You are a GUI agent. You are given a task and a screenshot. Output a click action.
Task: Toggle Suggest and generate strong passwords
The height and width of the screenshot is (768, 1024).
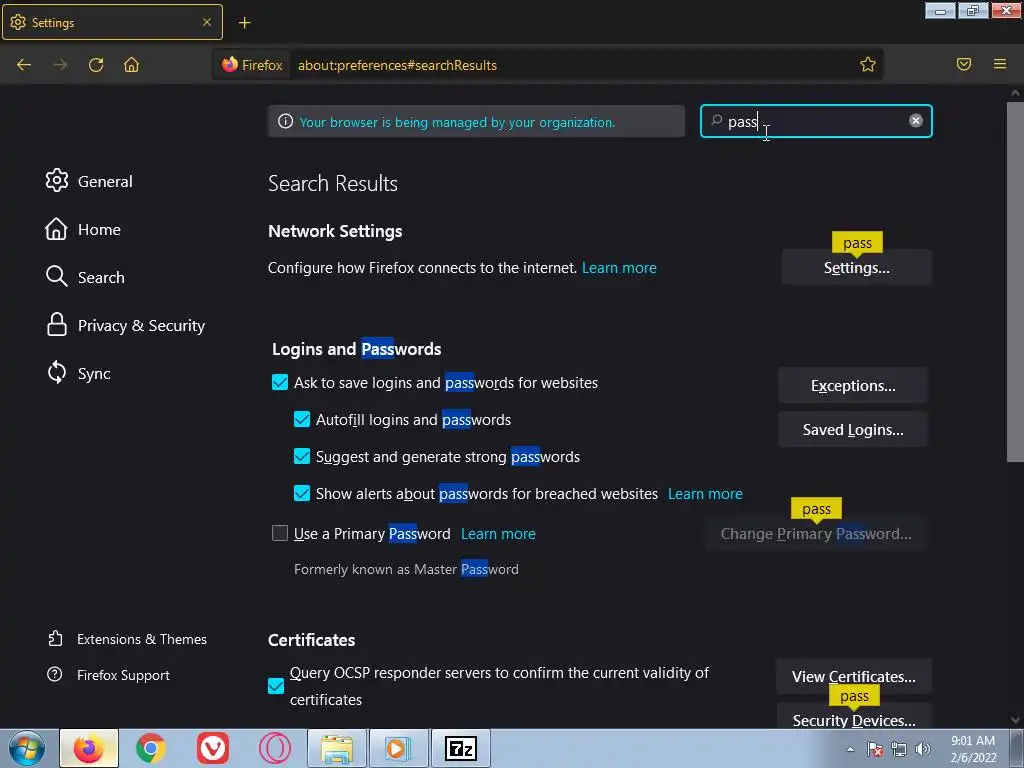coord(302,456)
